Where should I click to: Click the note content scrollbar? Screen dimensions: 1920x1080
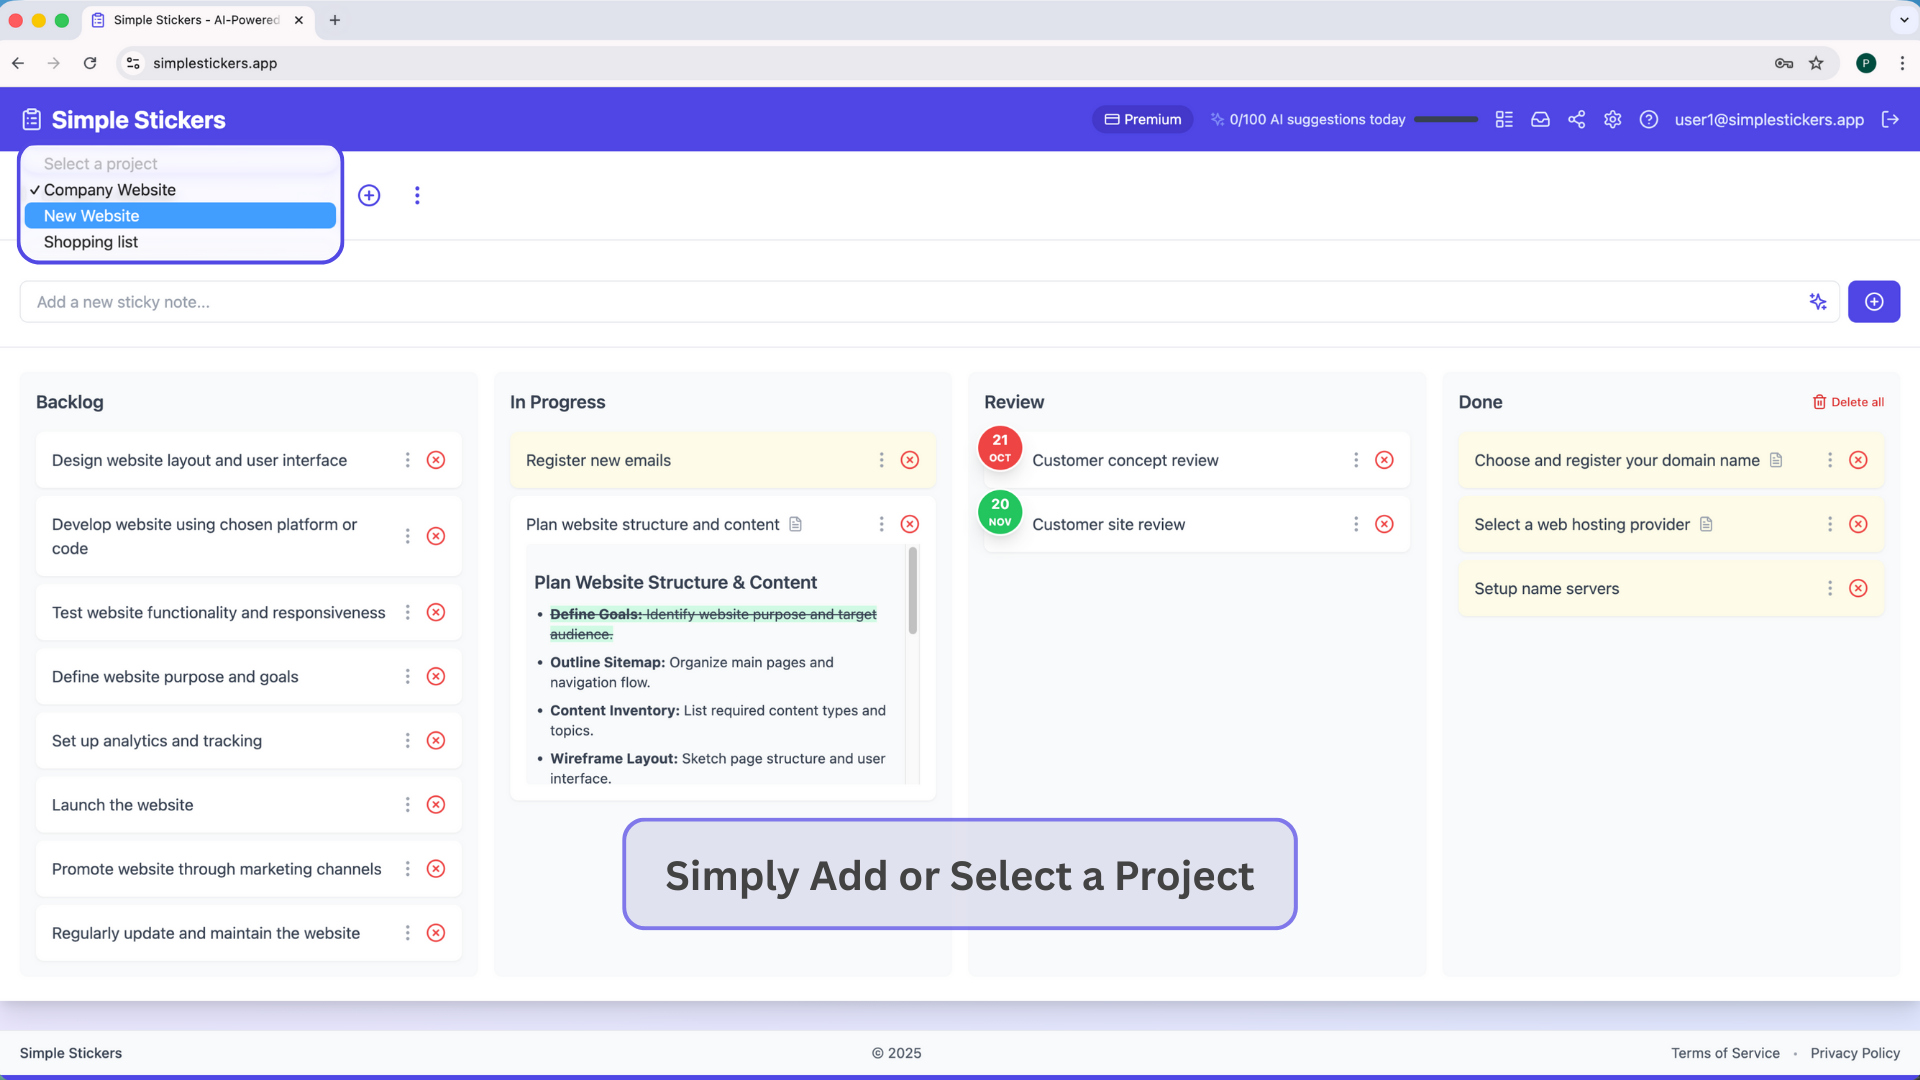[913, 592]
